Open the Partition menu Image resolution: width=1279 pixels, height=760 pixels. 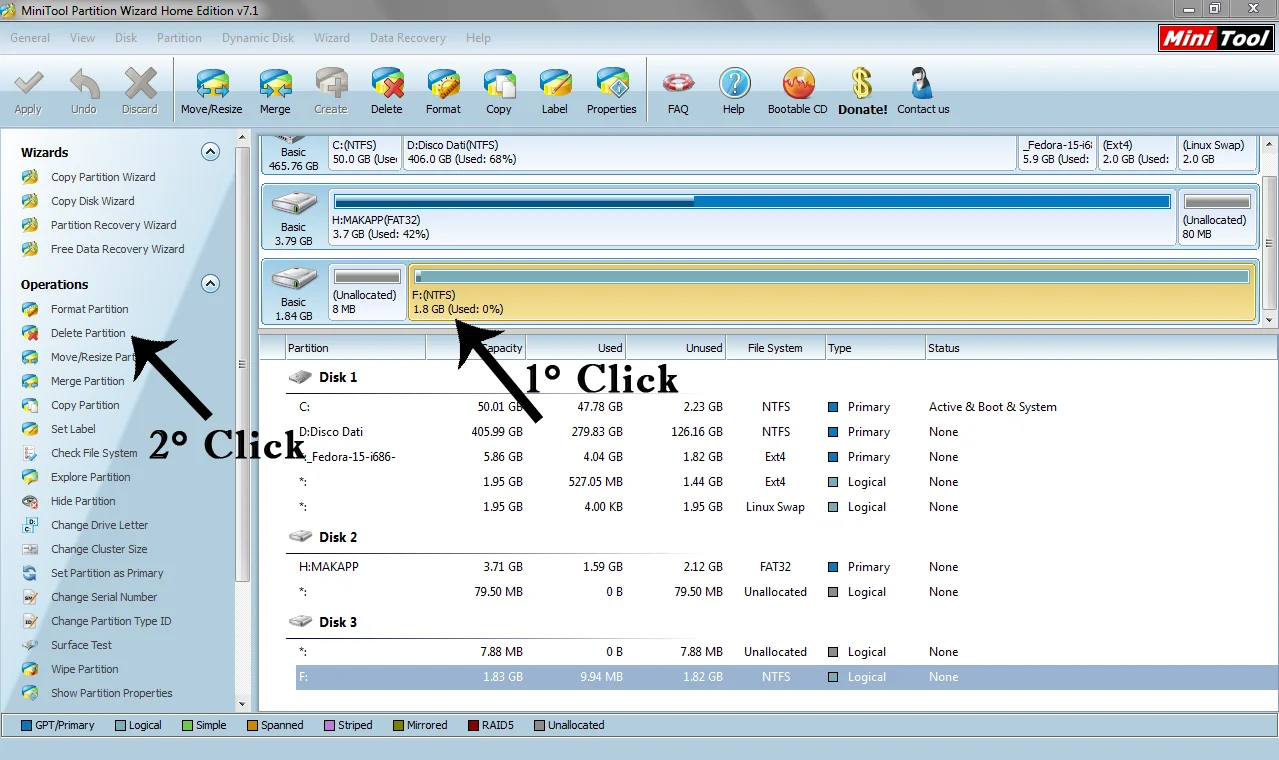point(179,38)
